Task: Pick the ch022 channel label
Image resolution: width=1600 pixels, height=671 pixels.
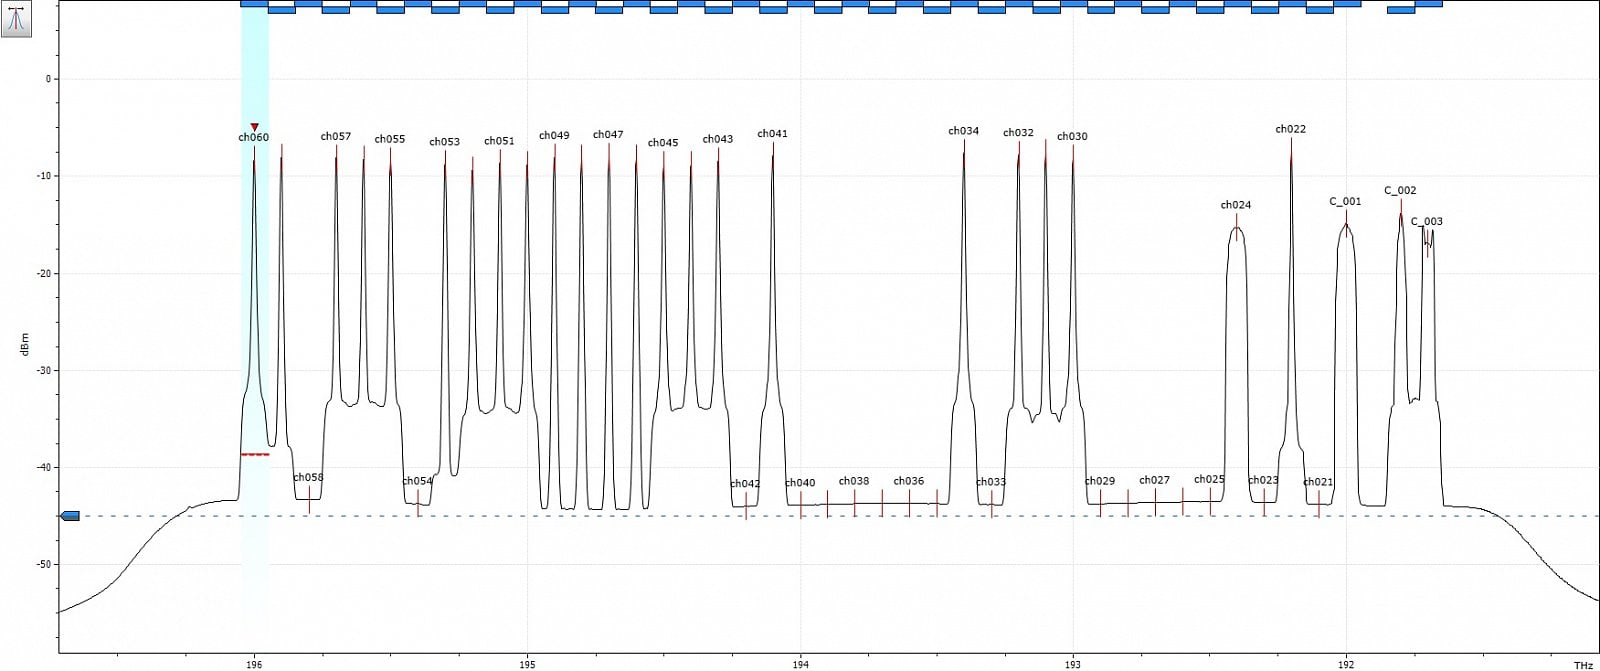Action: (1290, 129)
